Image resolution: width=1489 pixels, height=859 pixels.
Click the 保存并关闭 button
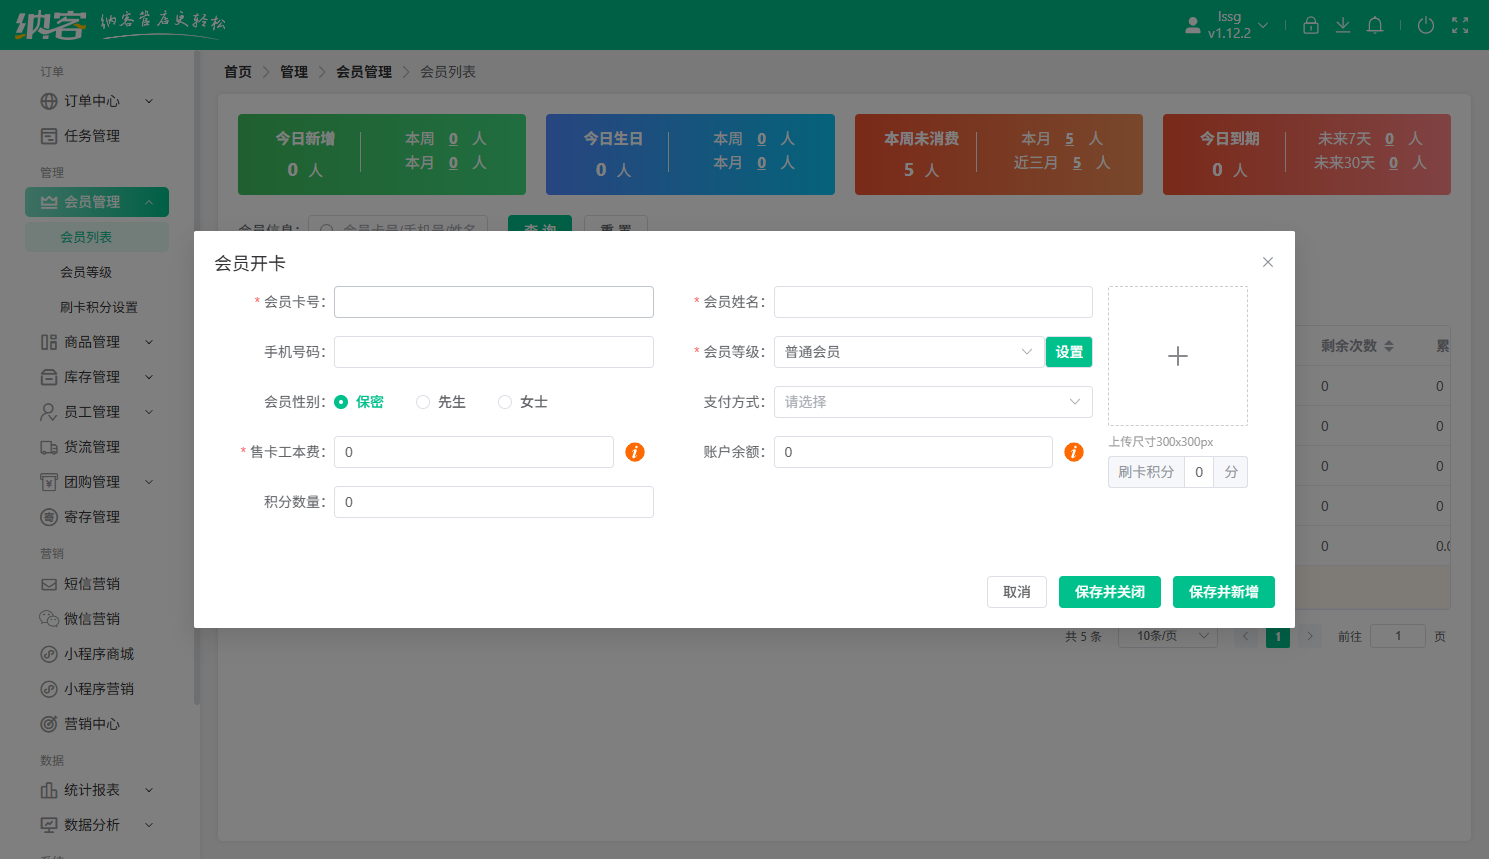(1109, 592)
